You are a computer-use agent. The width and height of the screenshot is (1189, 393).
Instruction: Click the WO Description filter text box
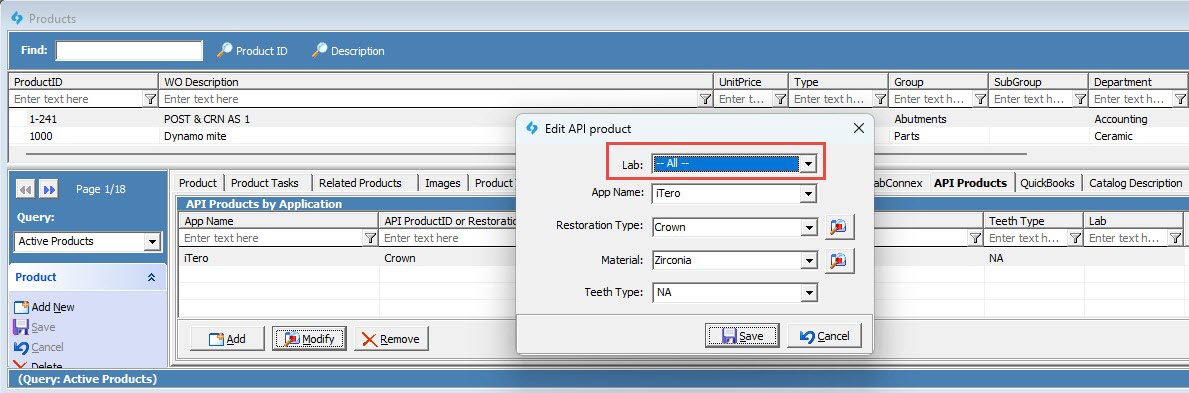point(430,99)
